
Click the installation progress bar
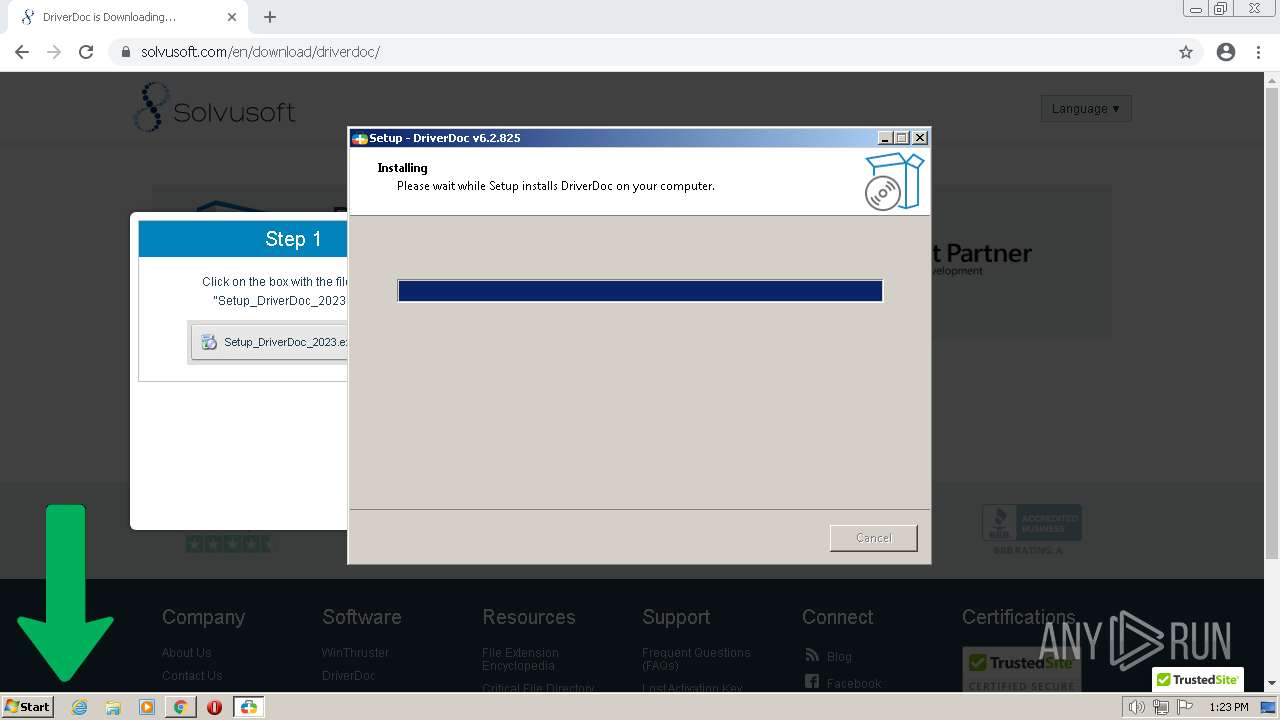640,291
